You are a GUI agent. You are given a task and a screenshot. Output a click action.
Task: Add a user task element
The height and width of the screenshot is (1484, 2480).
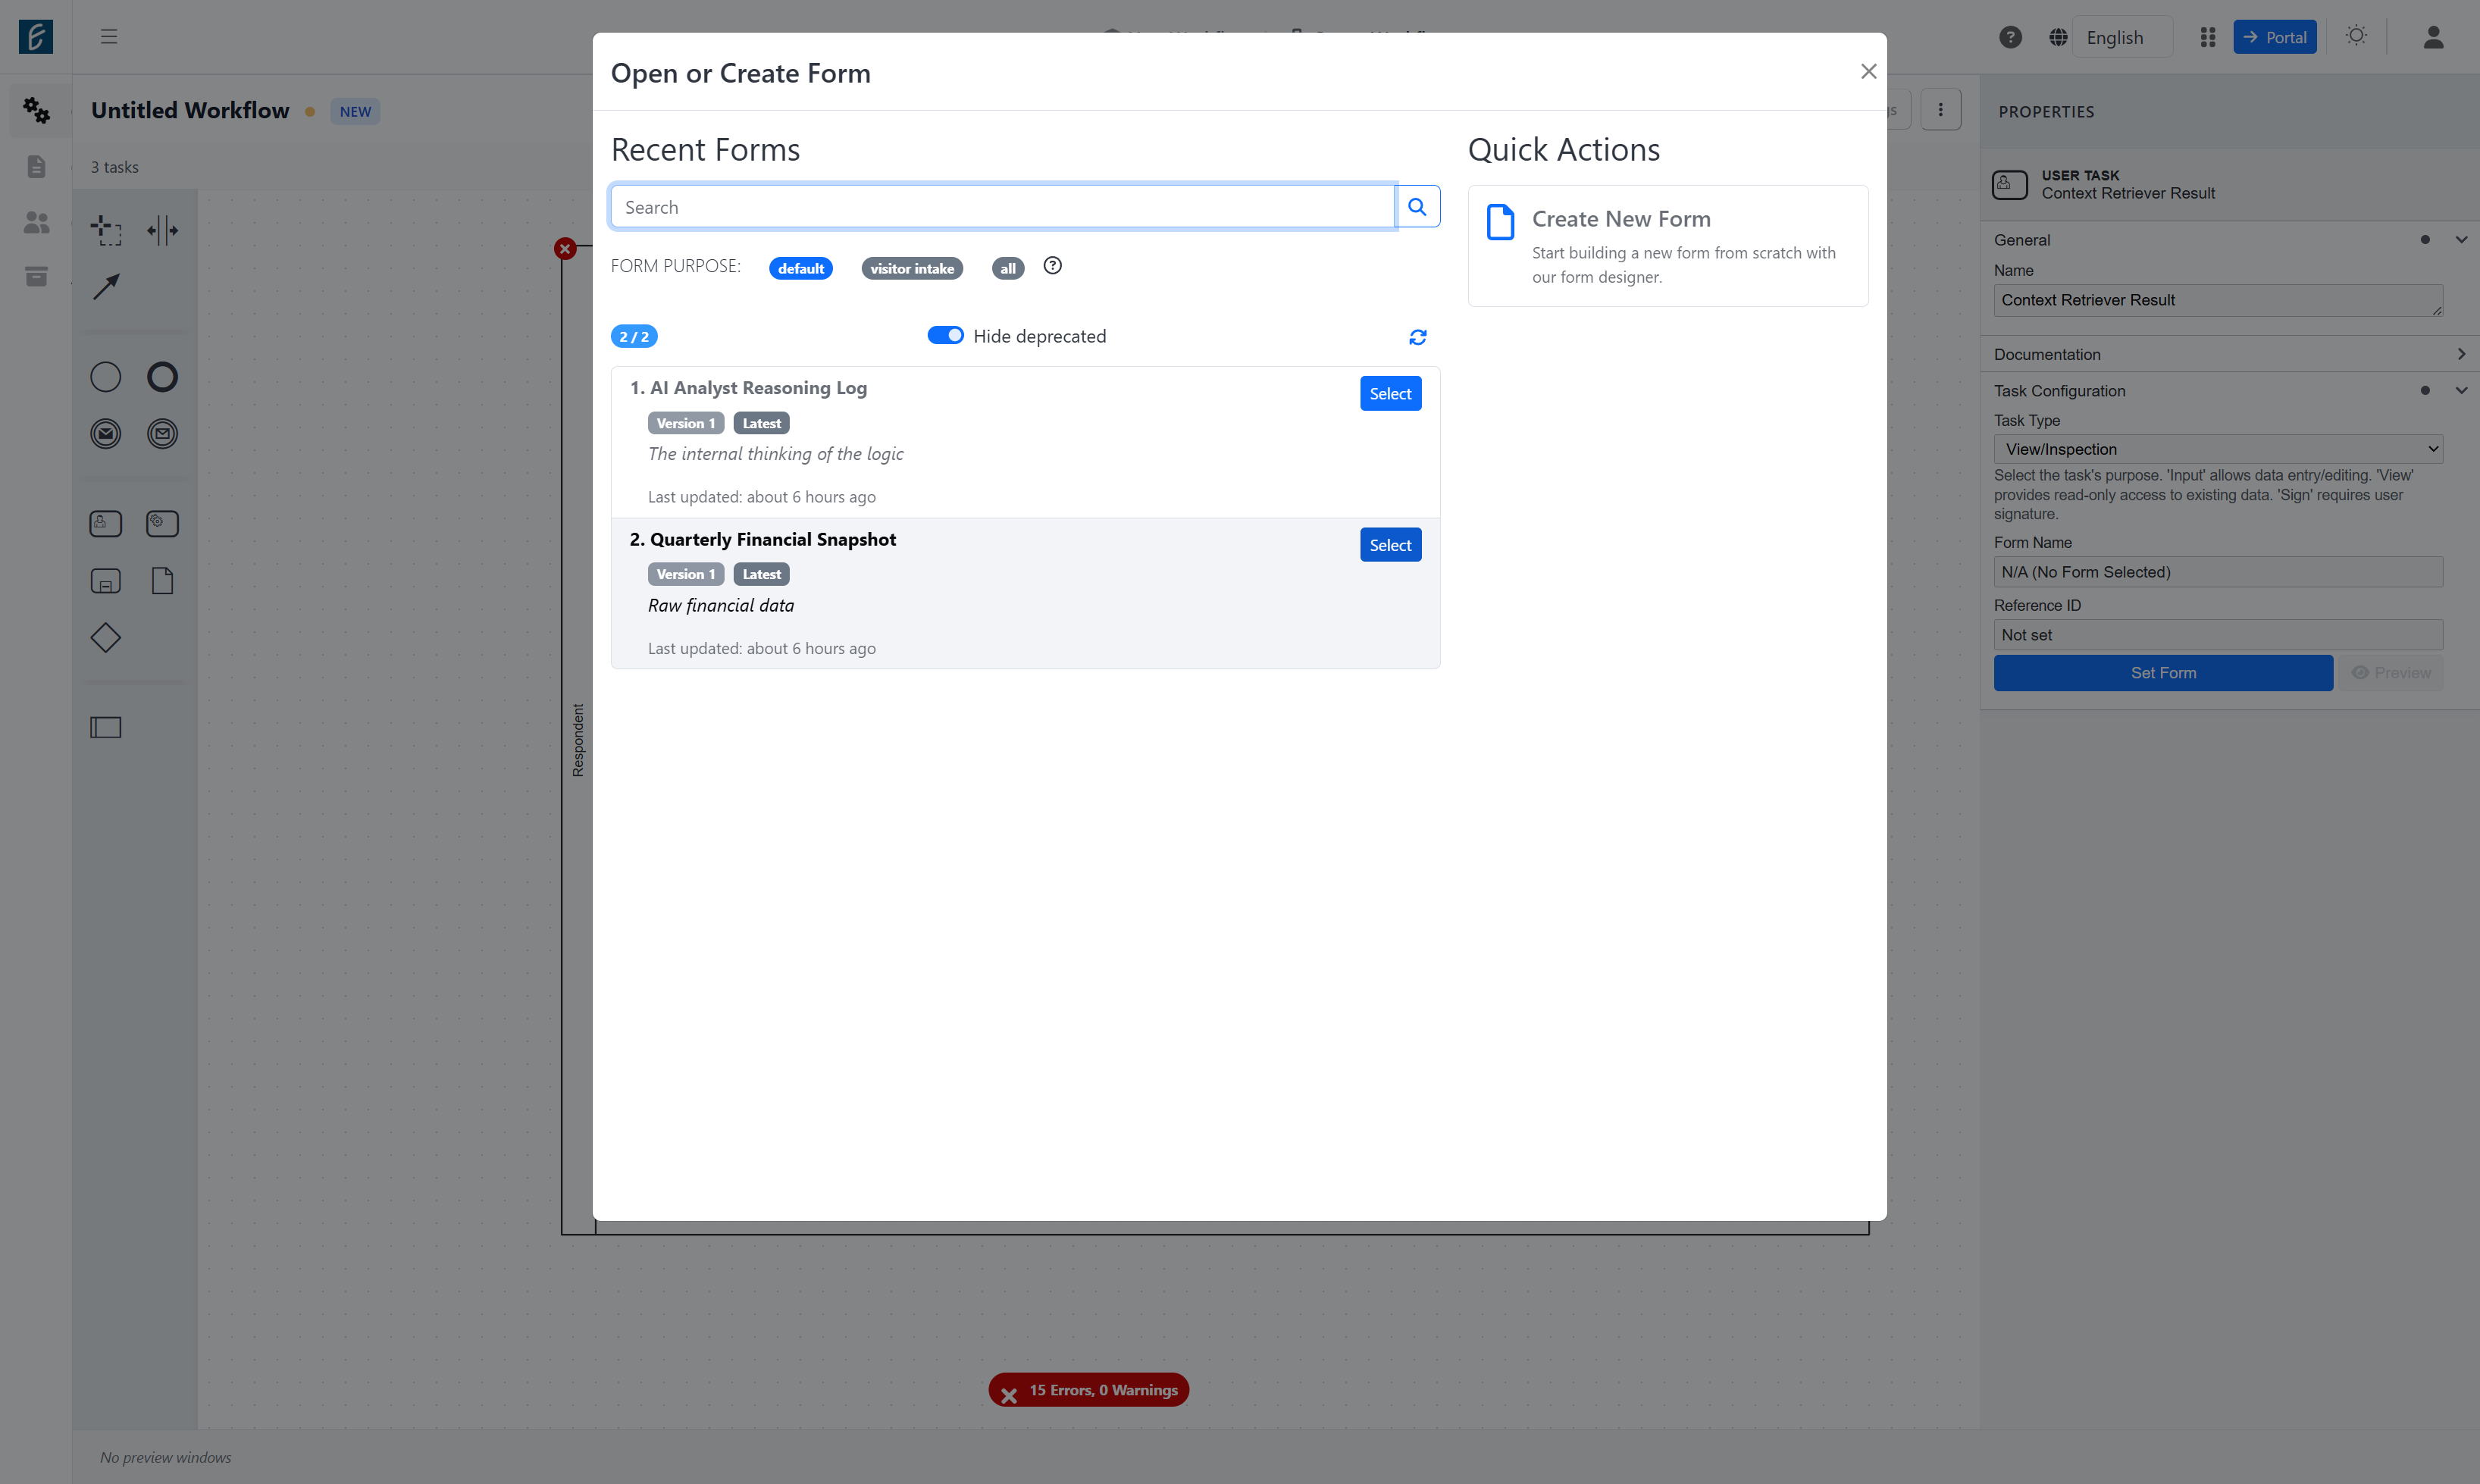(106, 524)
